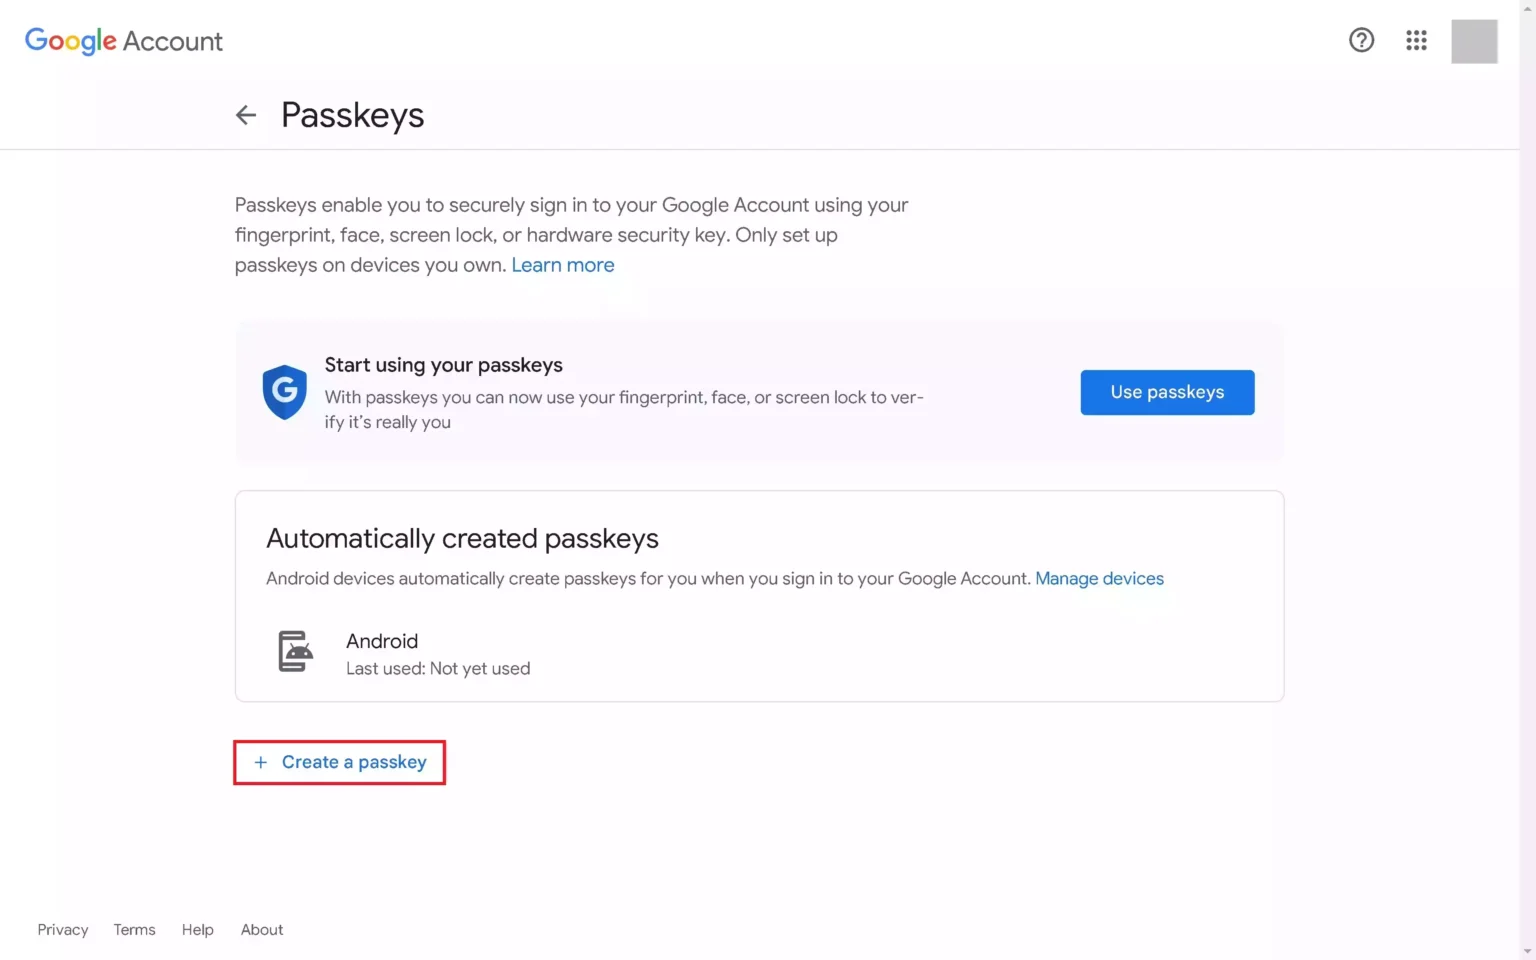Open the Privacy footer link
The height and width of the screenshot is (960, 1536).
(x=63, y=929)
